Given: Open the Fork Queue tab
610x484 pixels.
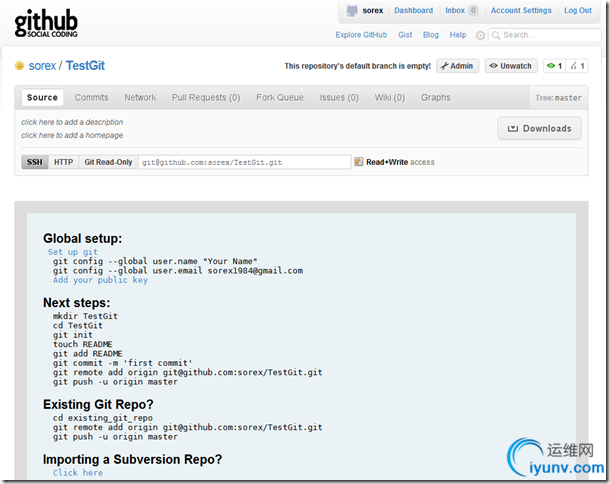Looking at the screenshot, I should [280, 97].
